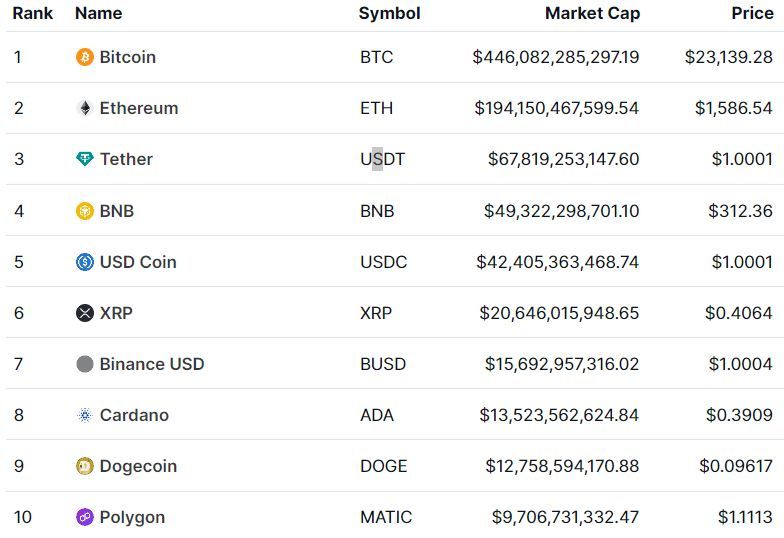Image resolution: width=784 pixels, height=538 pixels.
Task: Click the yellow BNB logo icon
Action: (84, 211)
